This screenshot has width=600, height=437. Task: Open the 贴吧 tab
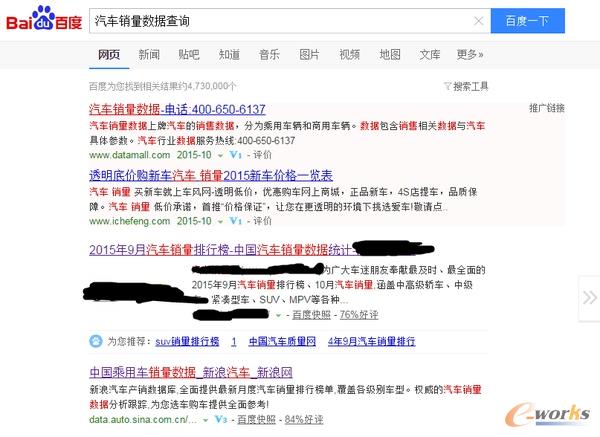[189, 55]
